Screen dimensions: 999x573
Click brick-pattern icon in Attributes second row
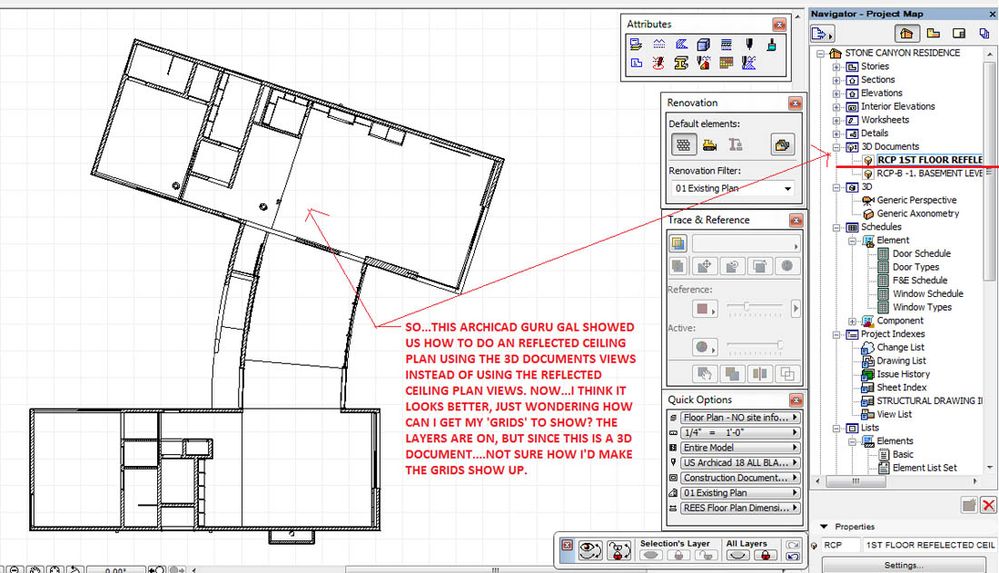[x=726, y=62]
